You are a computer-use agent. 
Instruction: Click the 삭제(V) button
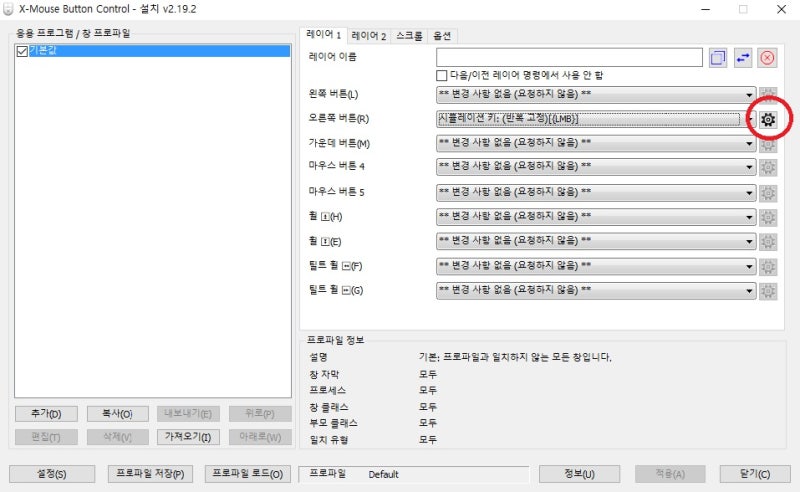pos(118,437)
